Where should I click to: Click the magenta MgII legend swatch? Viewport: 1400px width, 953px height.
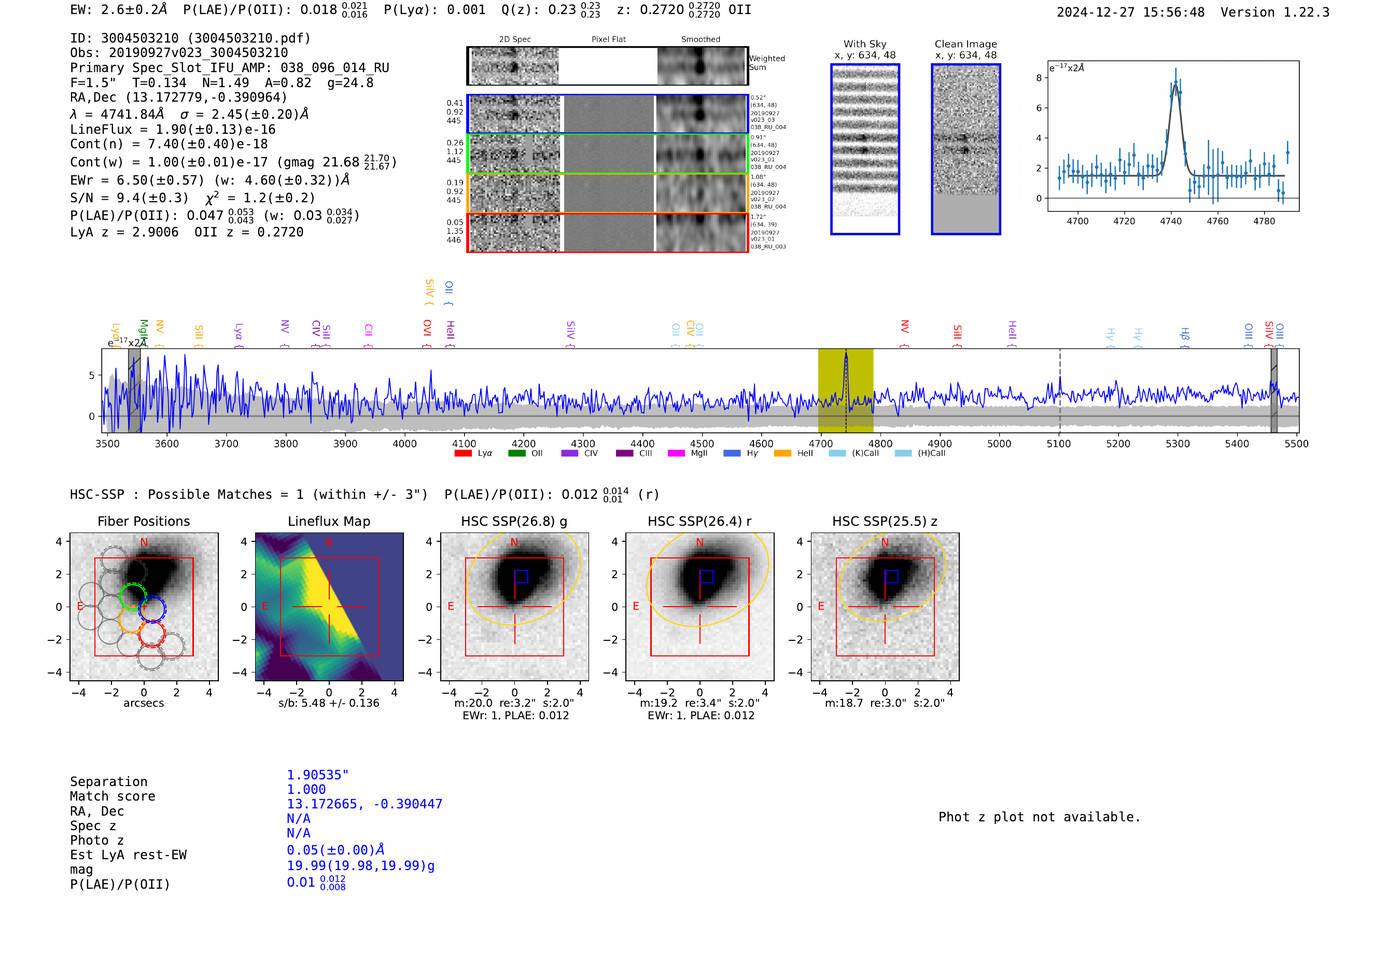click(x=676, y=454)
